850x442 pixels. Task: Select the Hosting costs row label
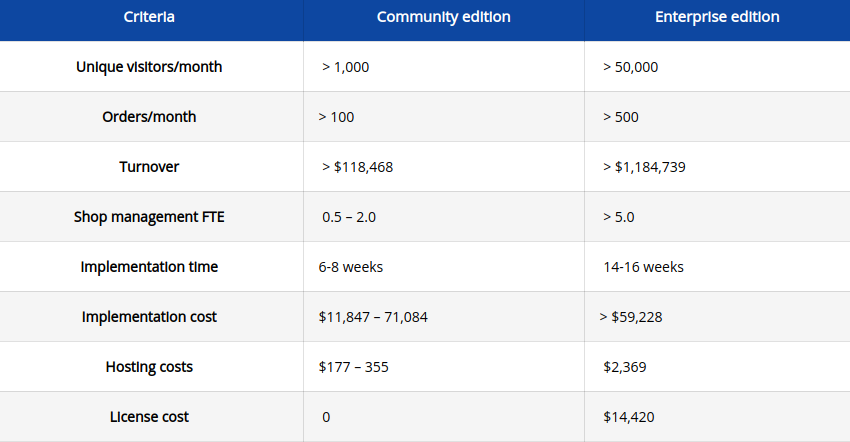(x=149, y=367)
